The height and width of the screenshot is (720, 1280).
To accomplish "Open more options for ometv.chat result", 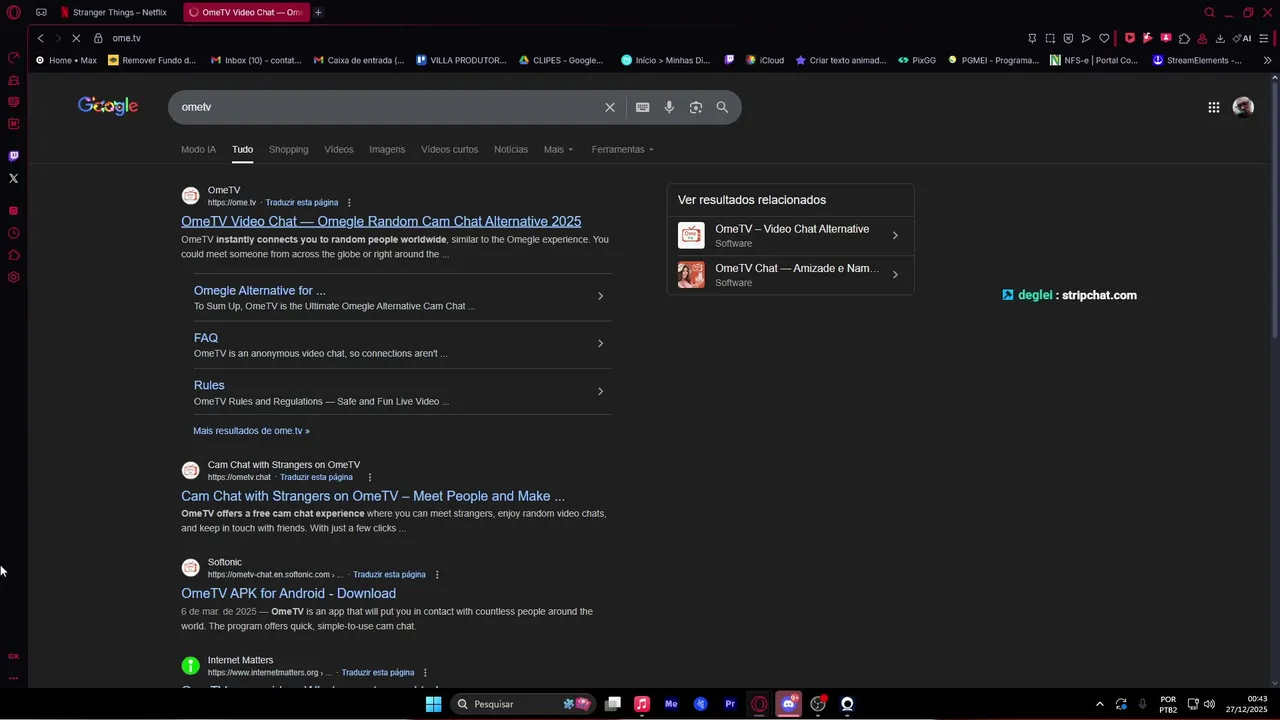I will (370, 478).
